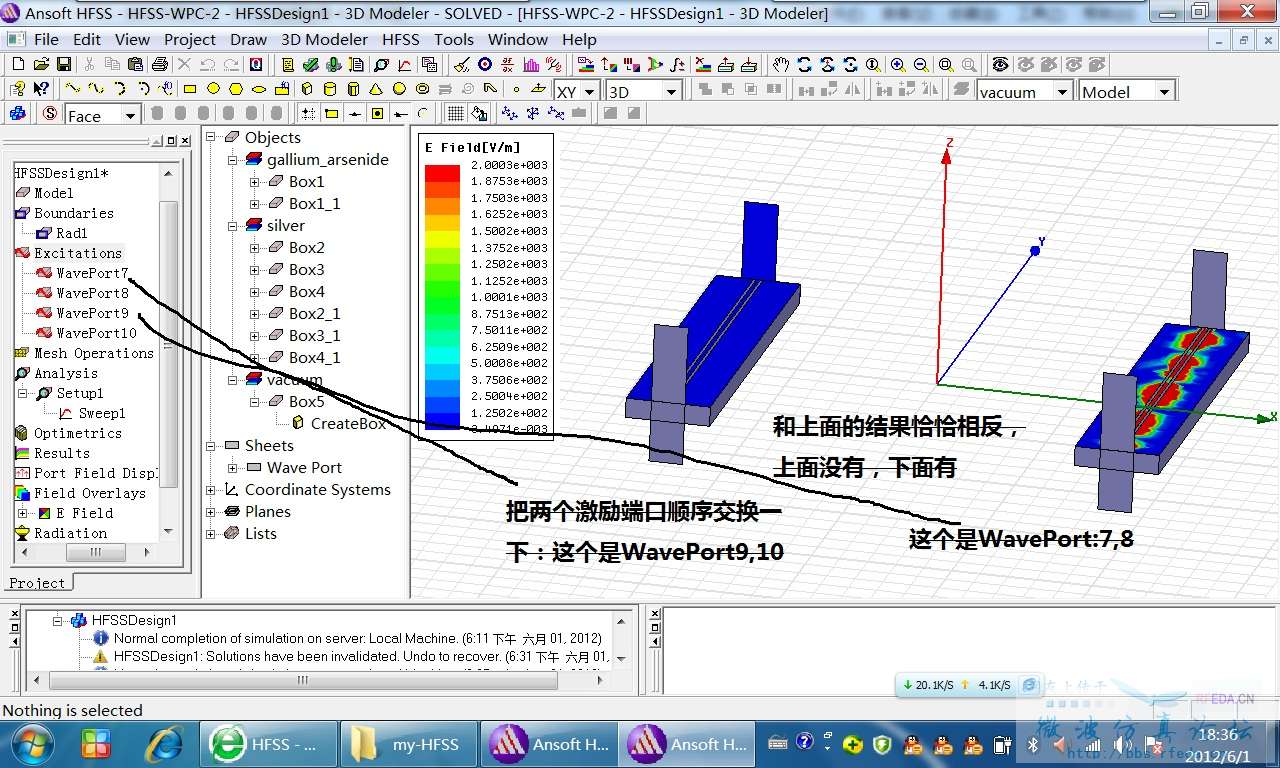Select the Draw Rectangle tool
The height and width of the screenshot is (768, 1280).
(189, 89)
